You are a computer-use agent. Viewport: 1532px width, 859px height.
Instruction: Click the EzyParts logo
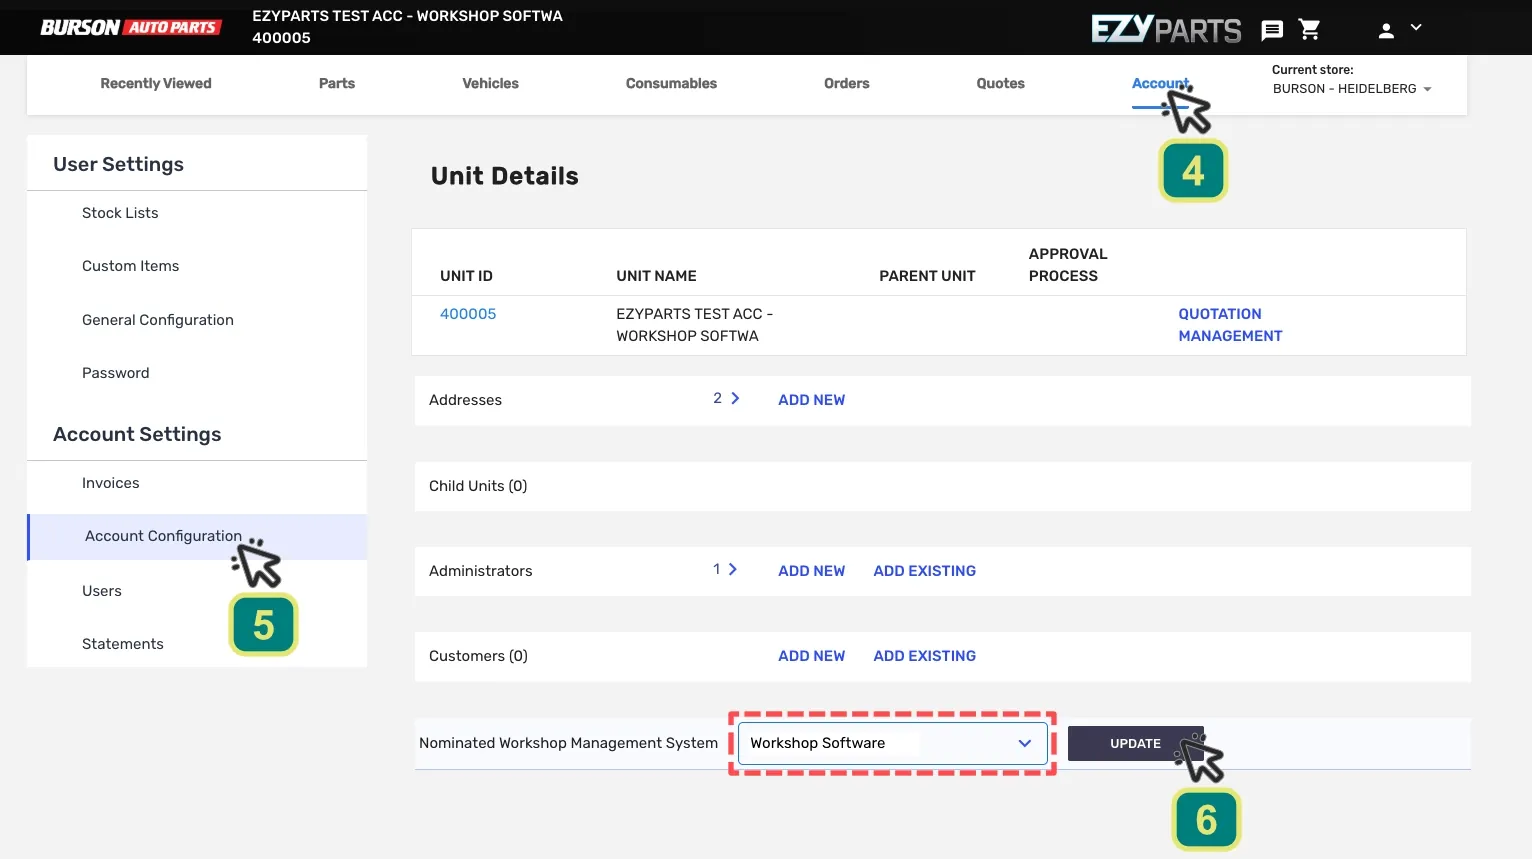(x=1166, y=29)
